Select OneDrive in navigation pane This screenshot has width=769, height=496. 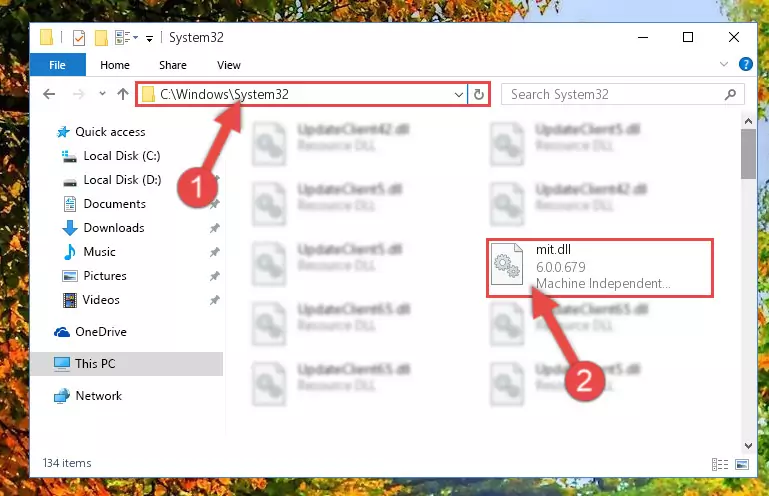pos(101,332)
